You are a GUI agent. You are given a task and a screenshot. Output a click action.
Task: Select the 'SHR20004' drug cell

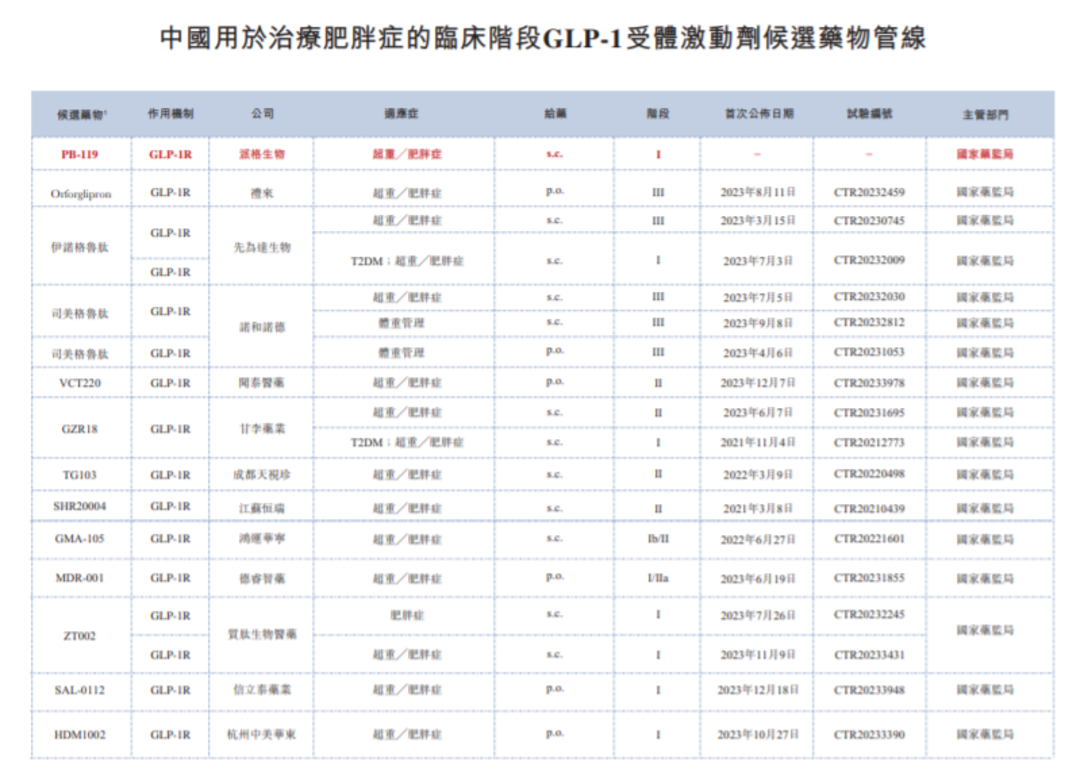coord(80,506)
